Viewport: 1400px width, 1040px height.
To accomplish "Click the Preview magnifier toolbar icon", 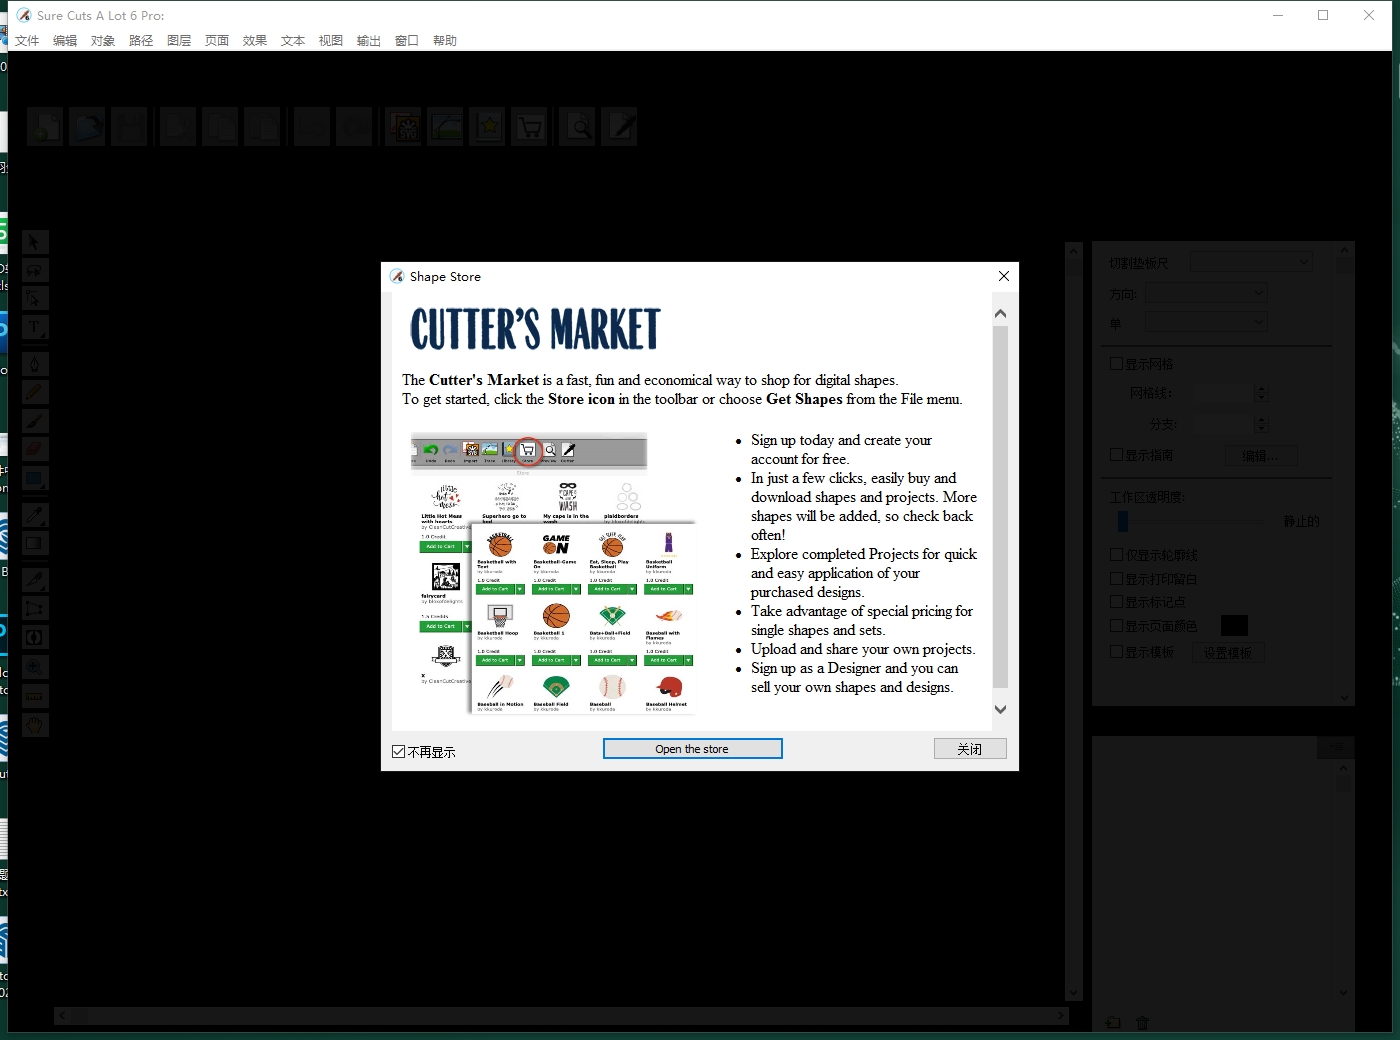I will pos(578,127).
